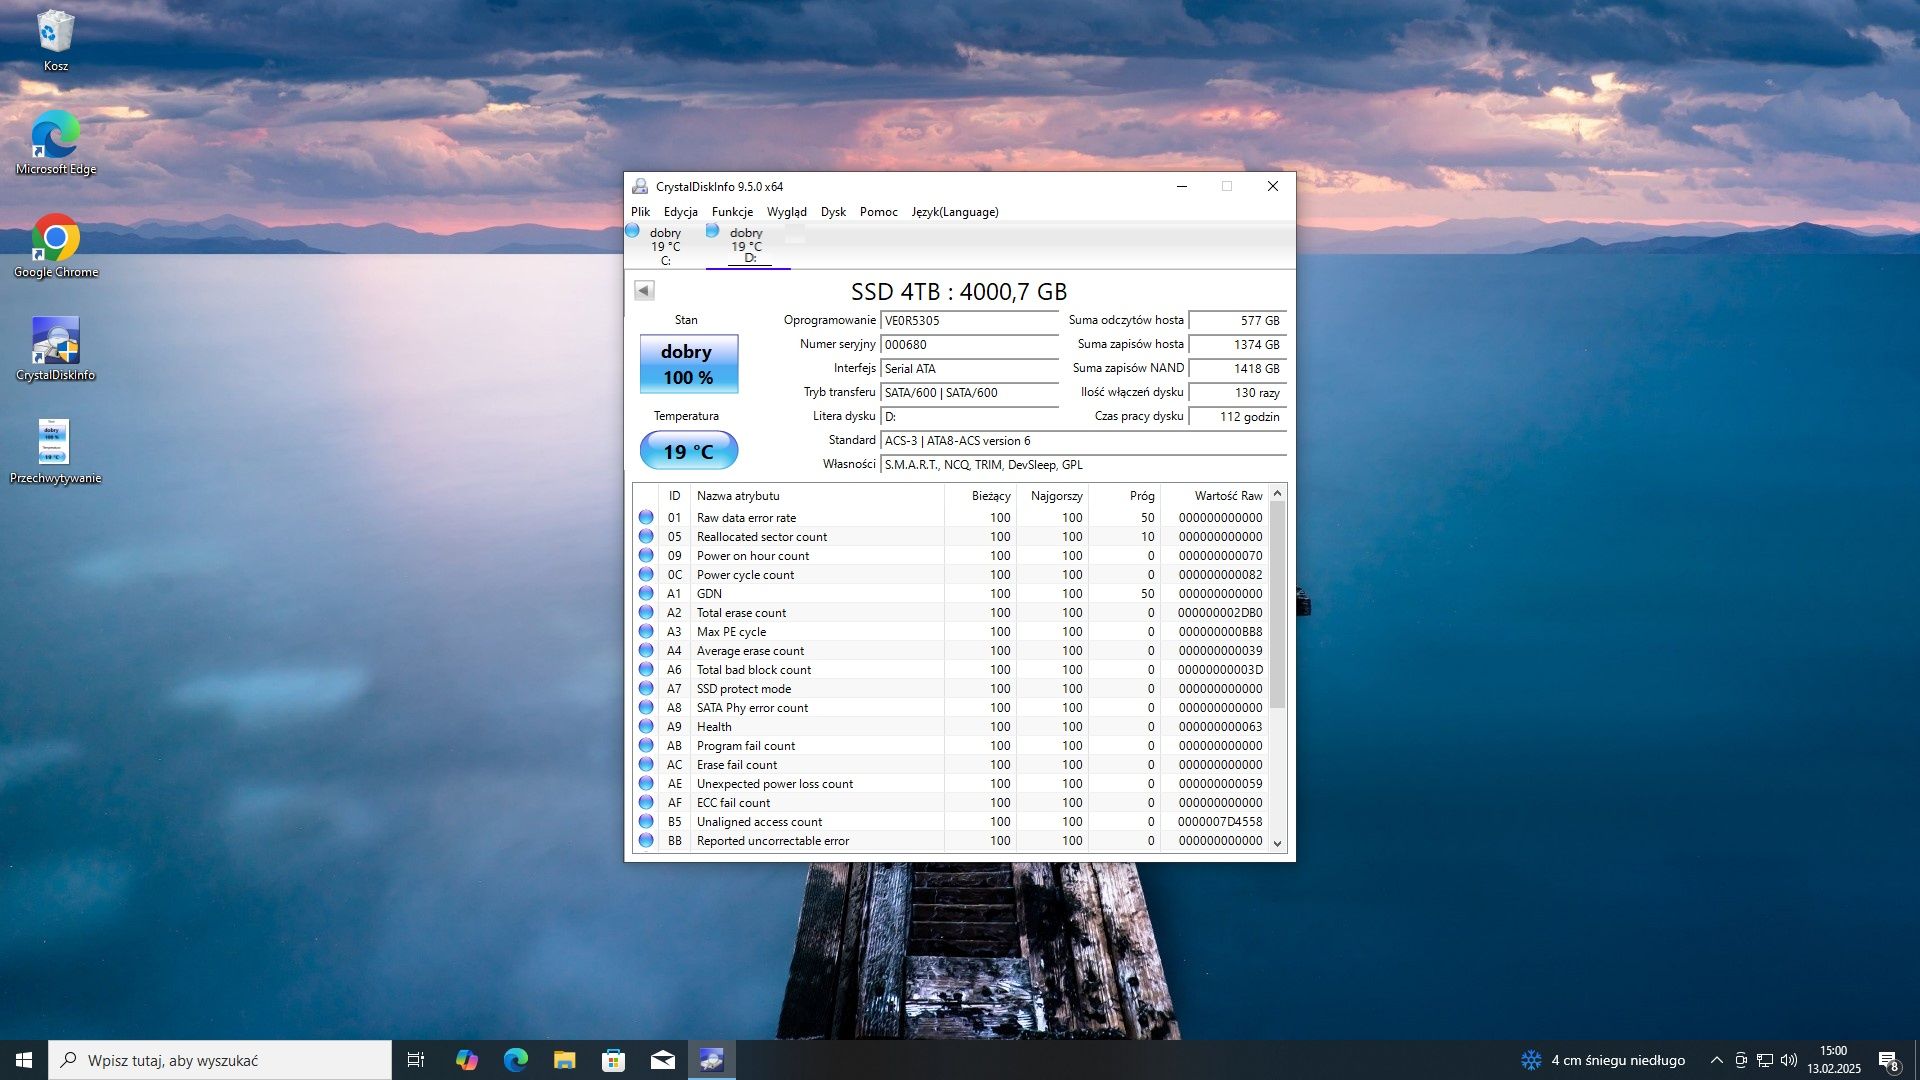This screenshot has width=1920, height=1080.
Task: Click status orb for Raw data error rate
Action: tap(646, 517)
